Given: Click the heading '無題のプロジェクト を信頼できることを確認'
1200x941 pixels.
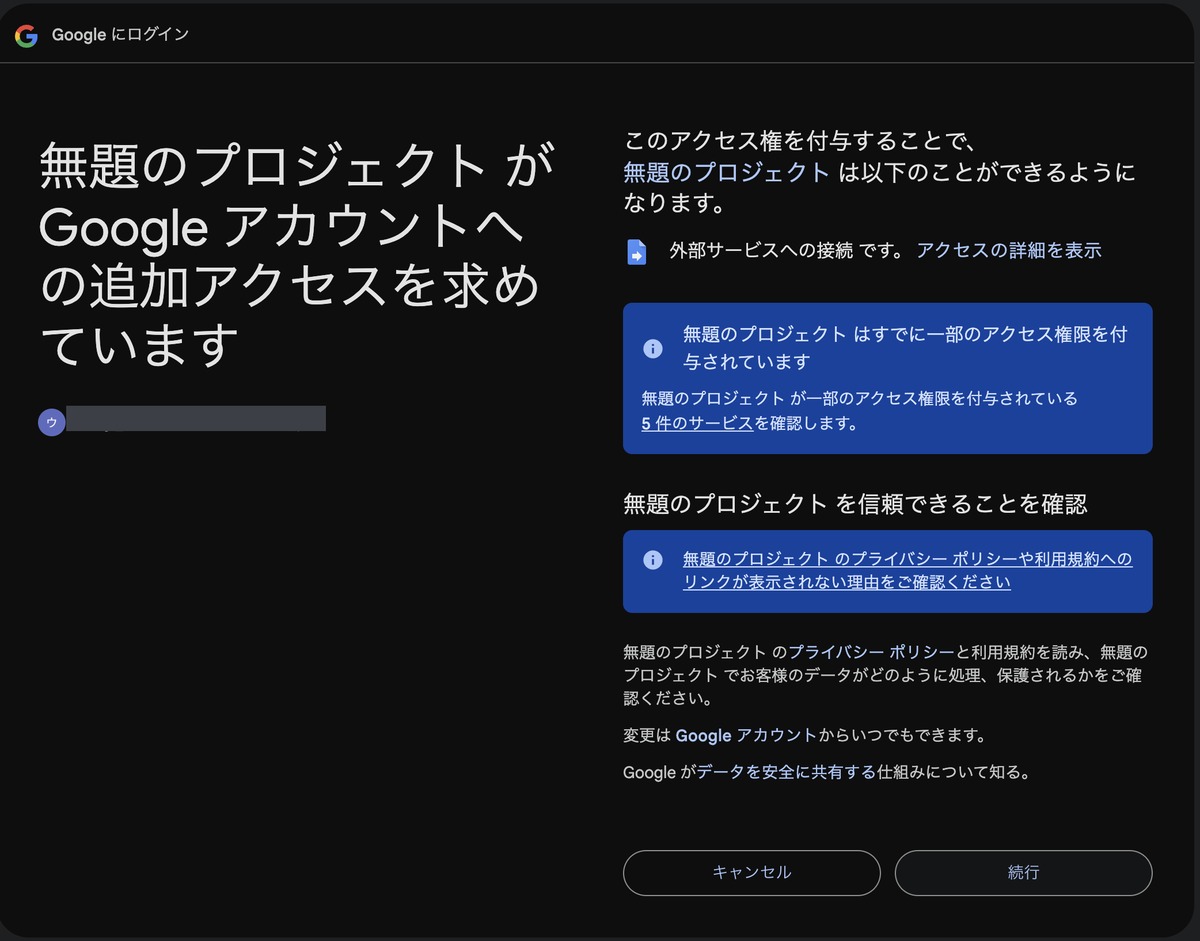Looking at the screenshot, I should point(855,504).
